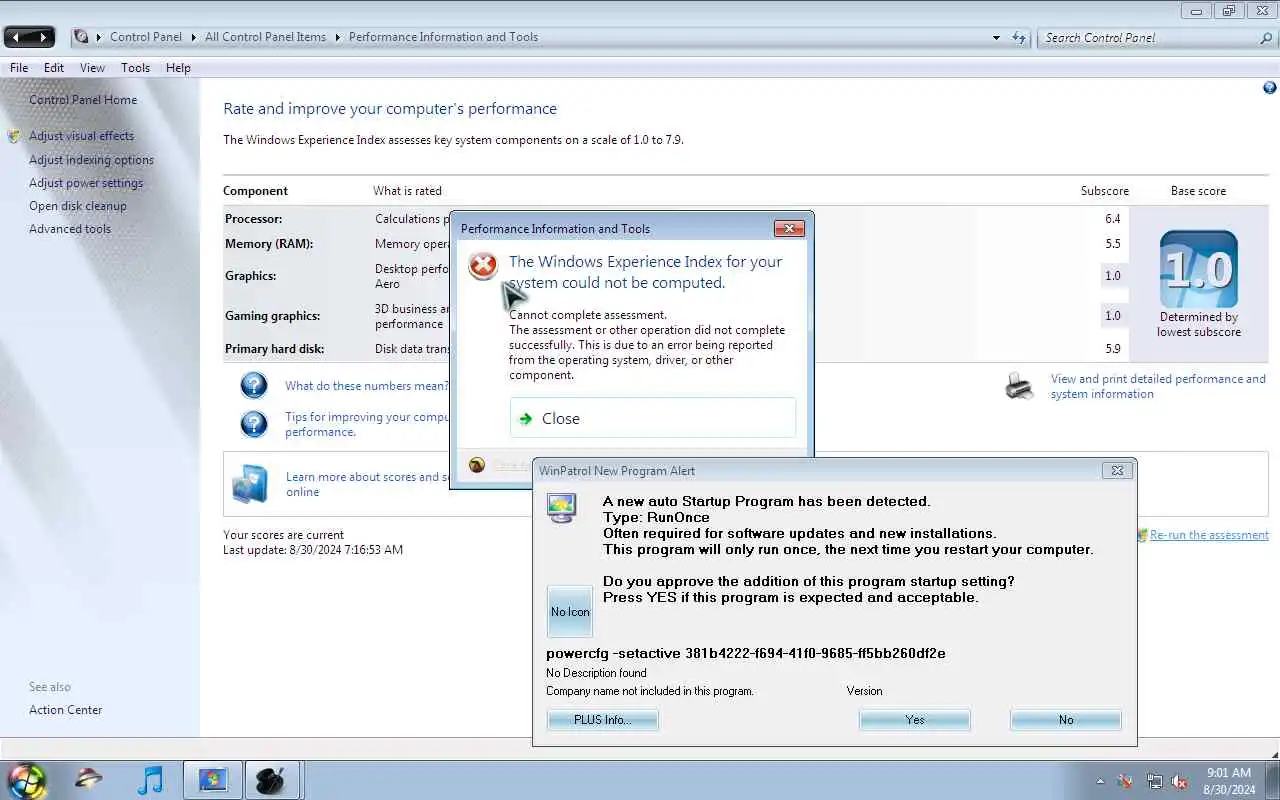1280x800 pixels.
Task: Click the shield icon beside Adjust visual effects
Action: coord(14,136)
